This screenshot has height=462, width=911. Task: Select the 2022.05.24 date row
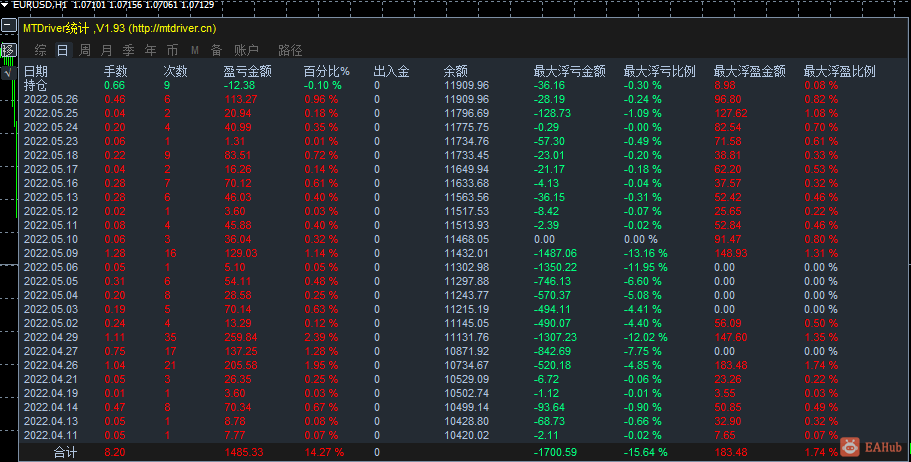[51, 127]
